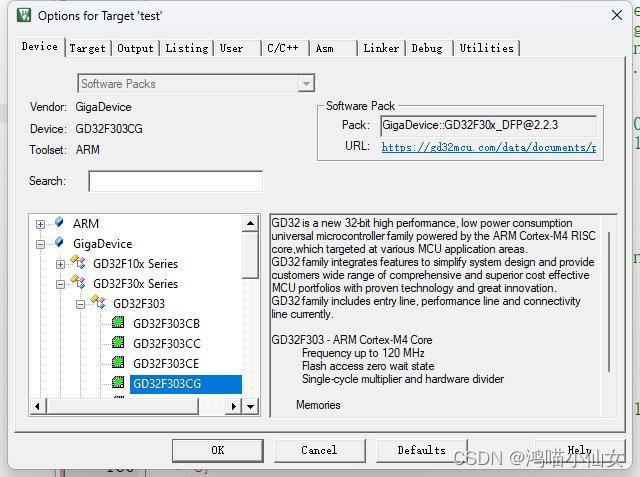The width and height of the screenshot is (640, 477).
Task: Select the ARM tree row
Action: 86,224
